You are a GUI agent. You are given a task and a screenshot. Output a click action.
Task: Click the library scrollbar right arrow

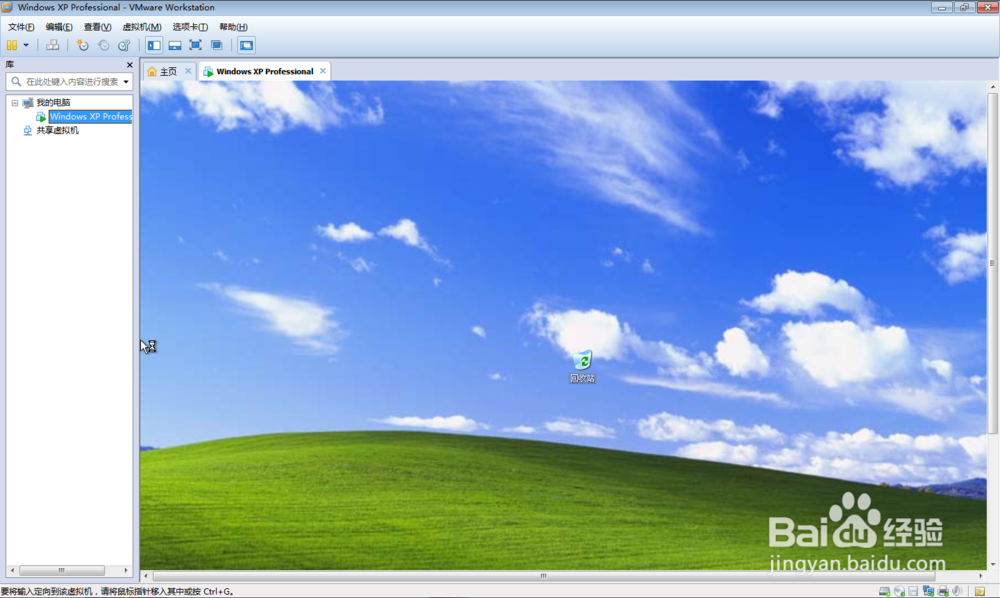click(126, 571)
